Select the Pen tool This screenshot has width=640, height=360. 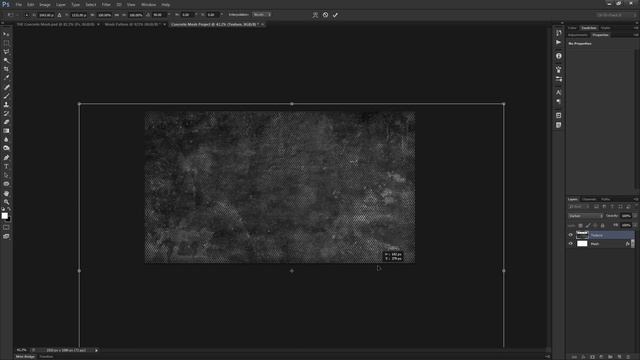pos(6,158)
